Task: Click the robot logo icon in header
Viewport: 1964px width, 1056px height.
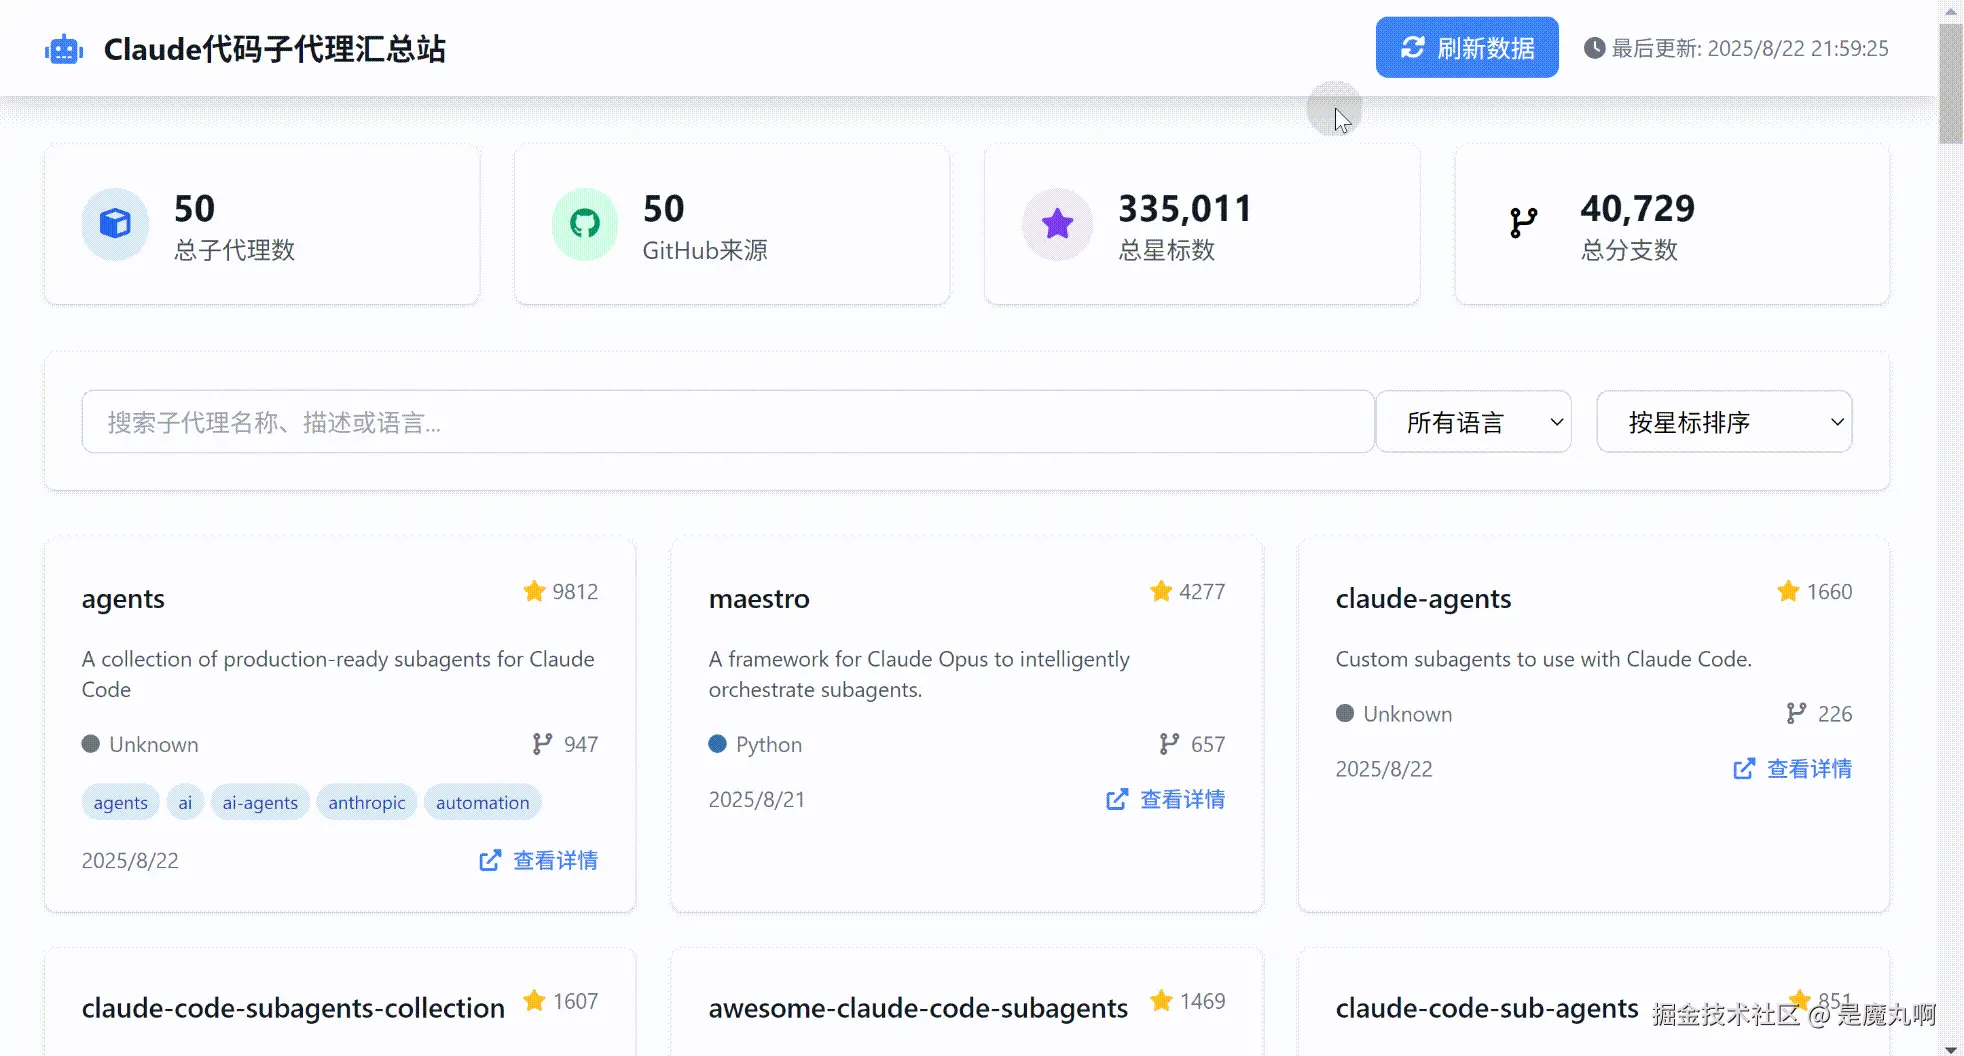Action: (x=64, y=49)
